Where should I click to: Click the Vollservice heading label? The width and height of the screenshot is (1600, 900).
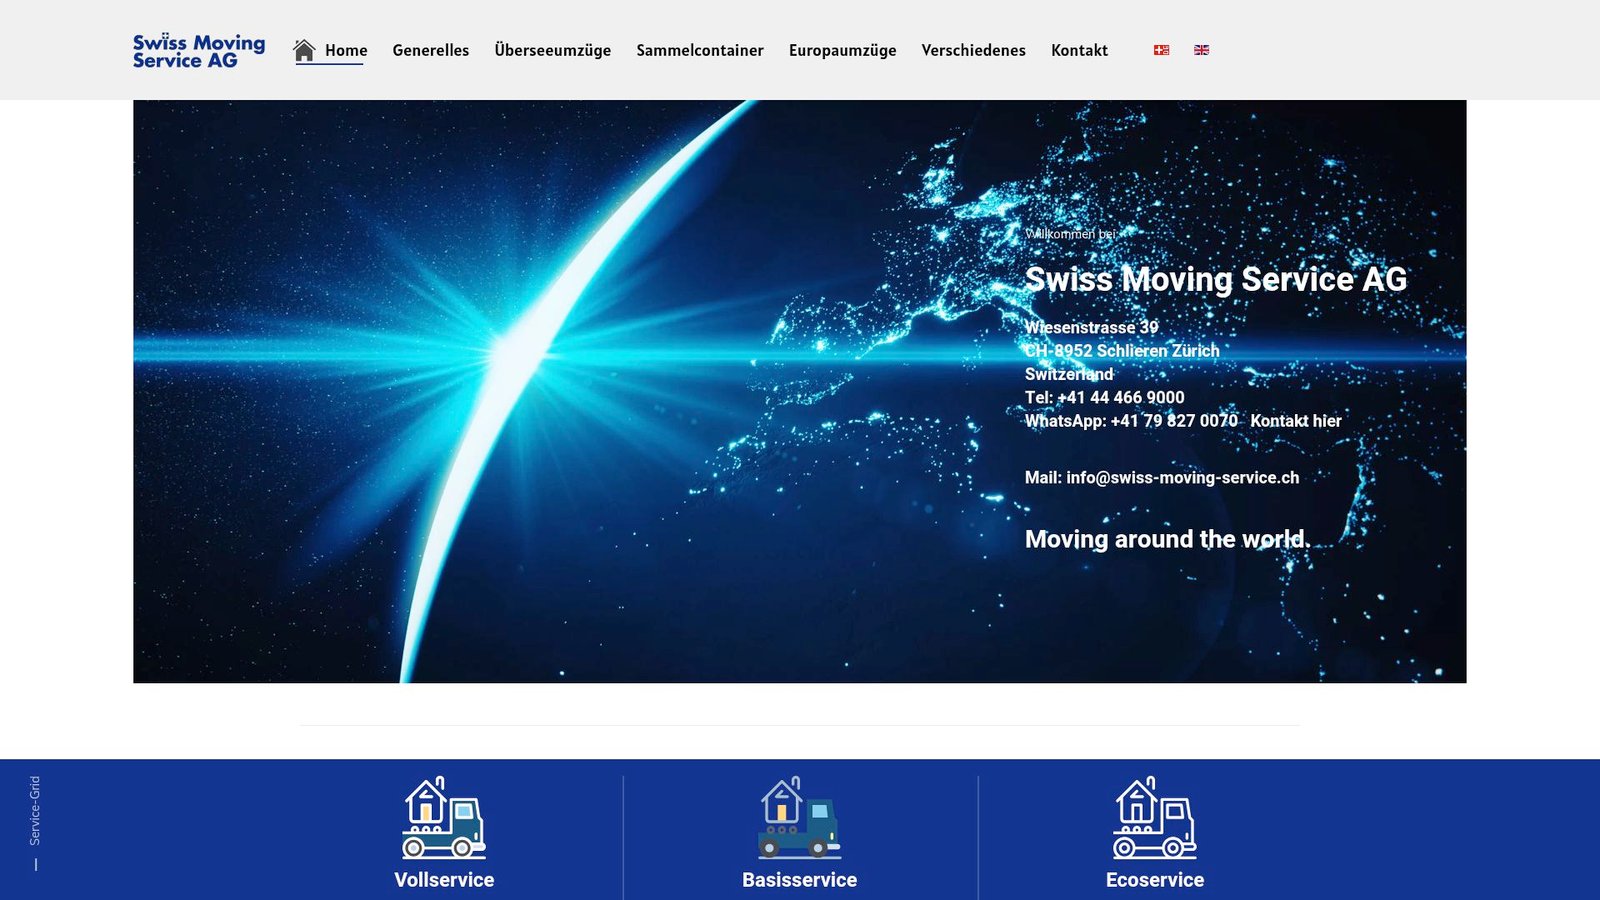(x=445, y=880)
